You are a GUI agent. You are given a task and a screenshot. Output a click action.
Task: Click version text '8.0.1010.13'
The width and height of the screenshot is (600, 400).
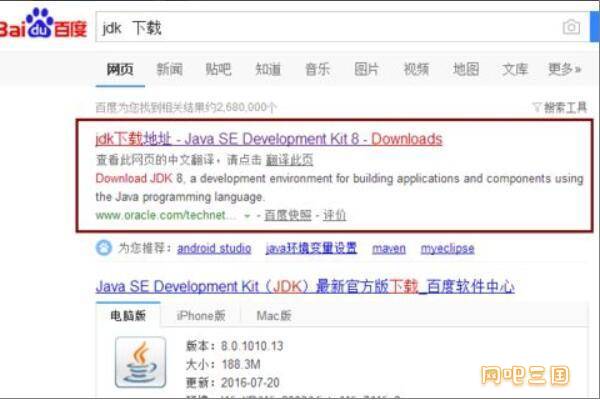[x=252, y=346]
